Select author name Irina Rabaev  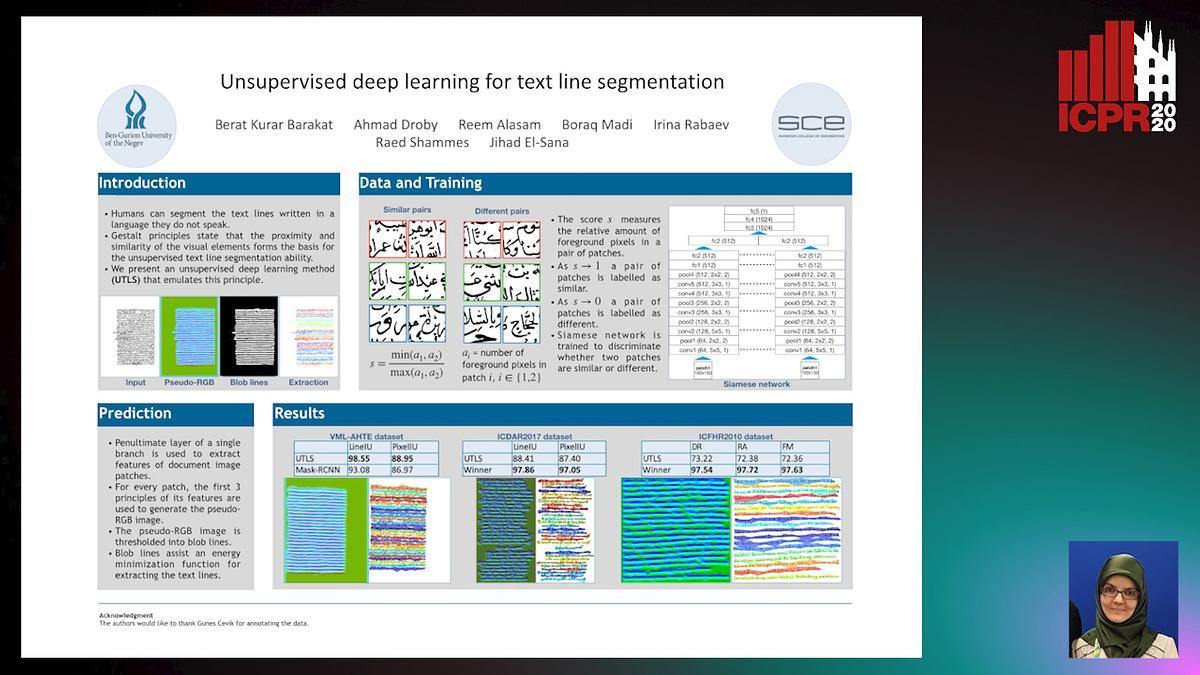pyautogui.click(x=691, y=125)
